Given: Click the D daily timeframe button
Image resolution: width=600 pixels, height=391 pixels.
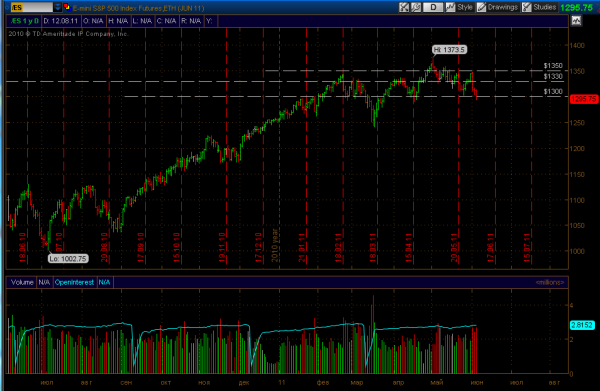Looking at the screenshot, I should tap(433, 7).
